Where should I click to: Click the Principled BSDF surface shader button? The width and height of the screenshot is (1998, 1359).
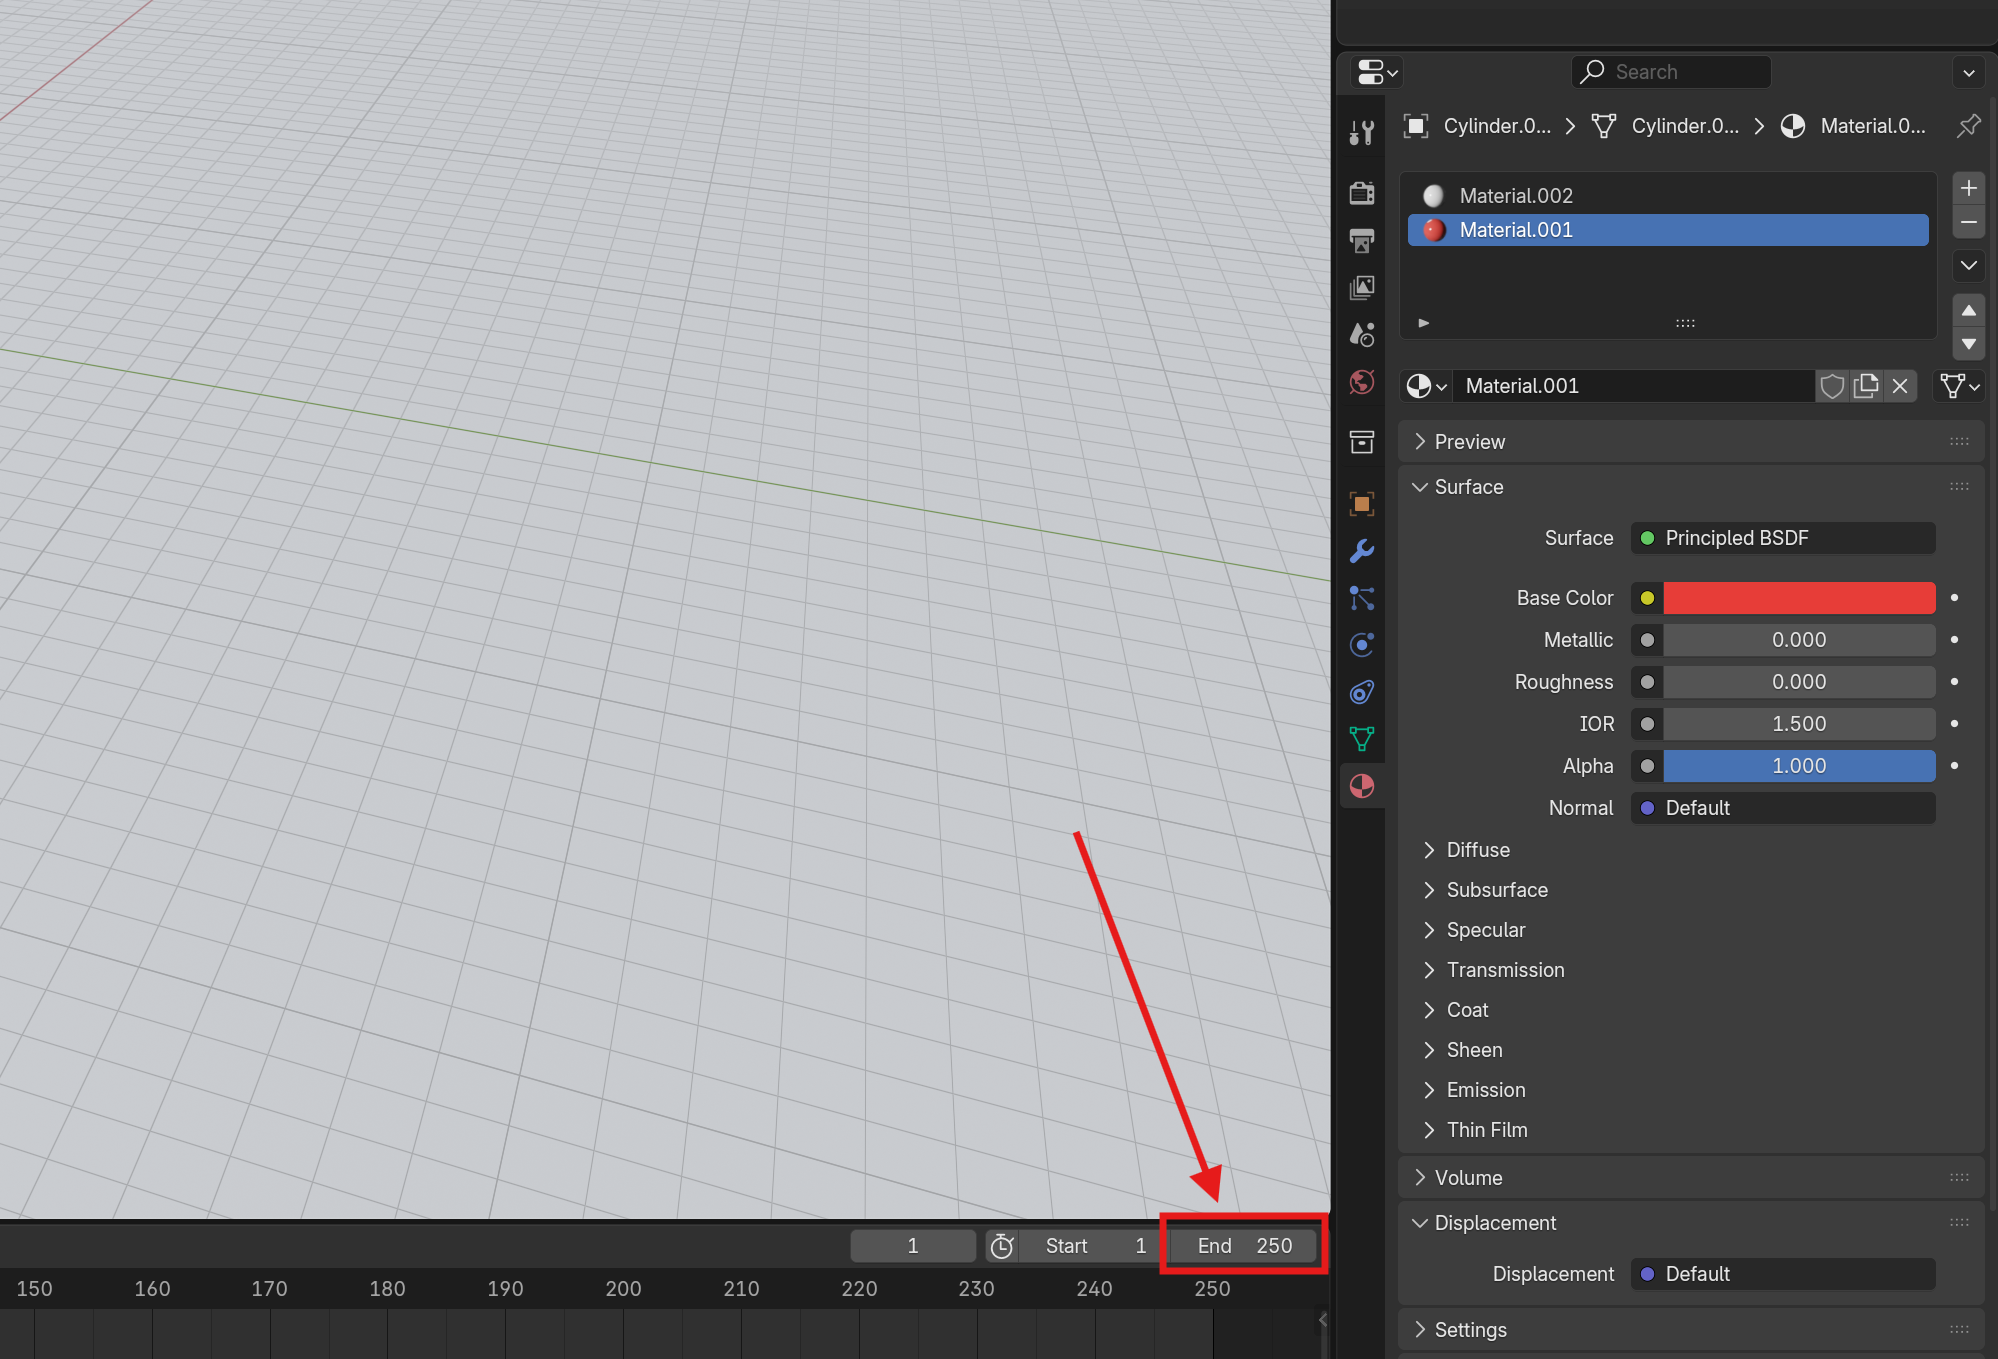coord(1783,538)
